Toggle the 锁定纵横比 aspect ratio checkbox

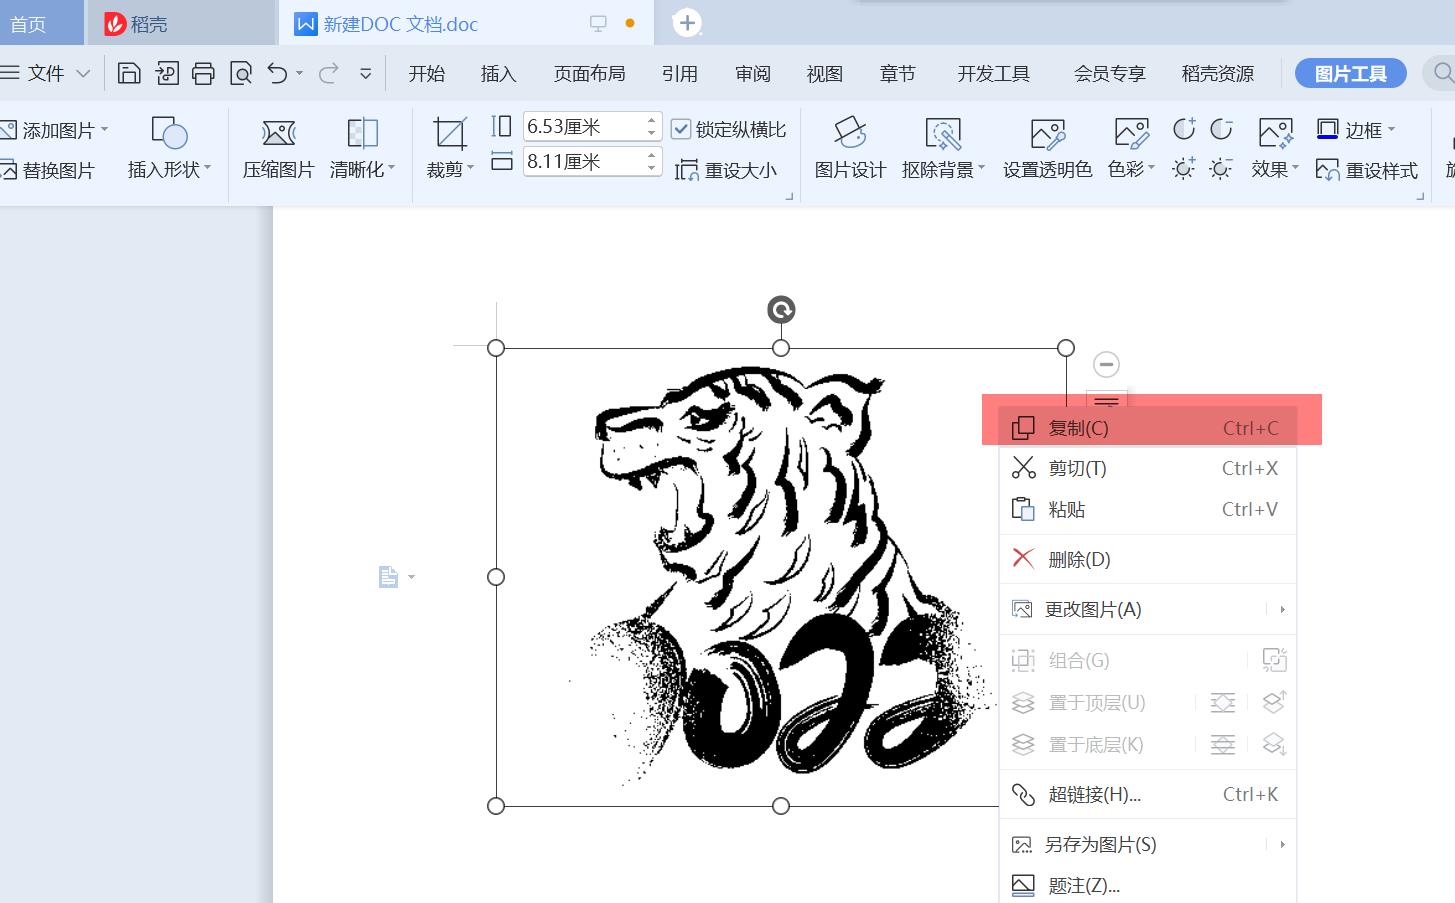pyautogui.click(x=681, y=127)
